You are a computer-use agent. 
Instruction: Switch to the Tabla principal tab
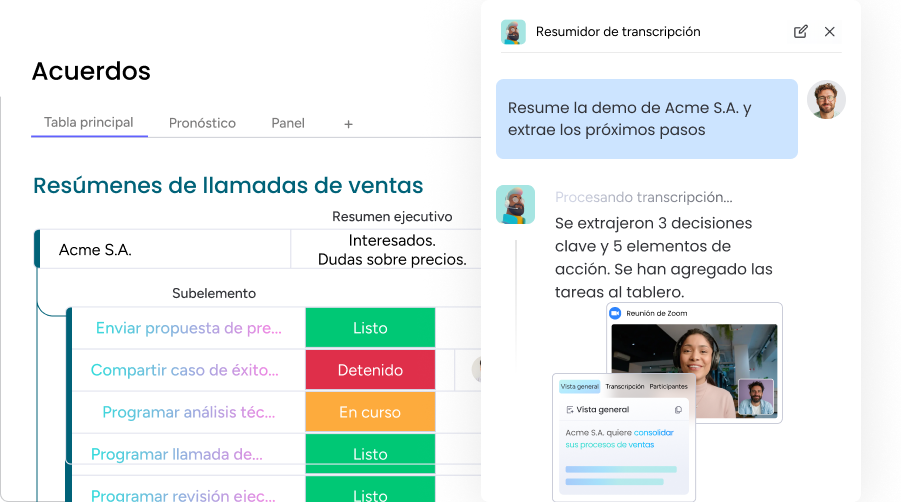point(88,122)
